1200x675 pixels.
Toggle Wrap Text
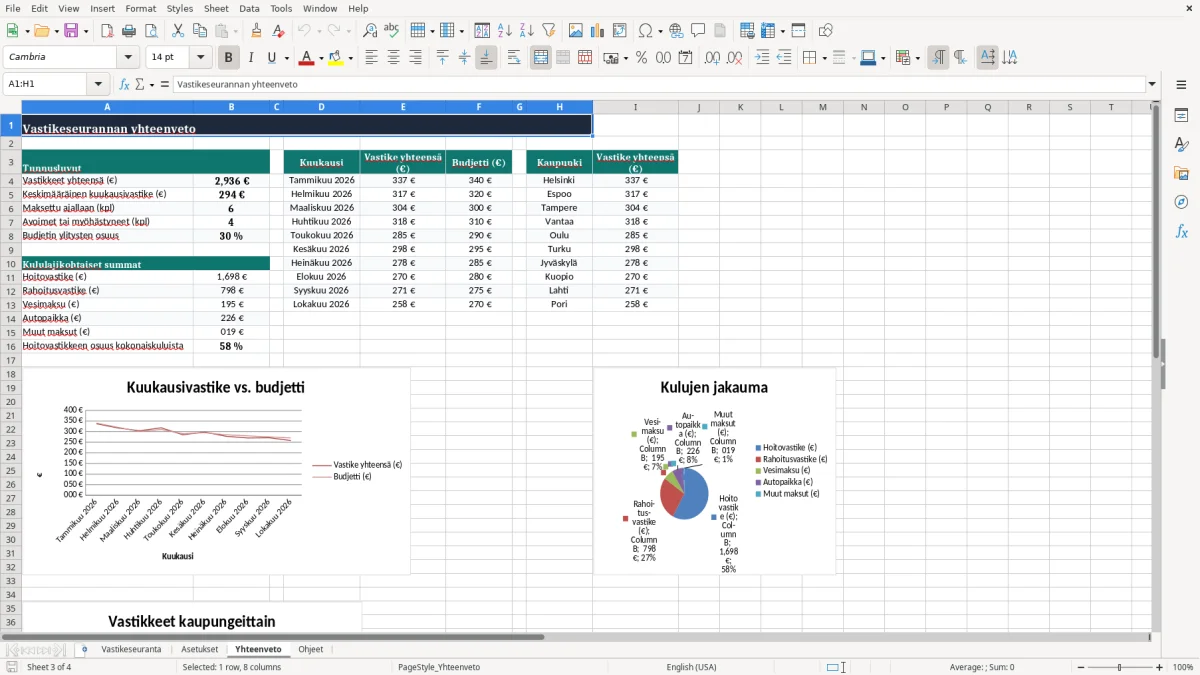tap(514, 58)
